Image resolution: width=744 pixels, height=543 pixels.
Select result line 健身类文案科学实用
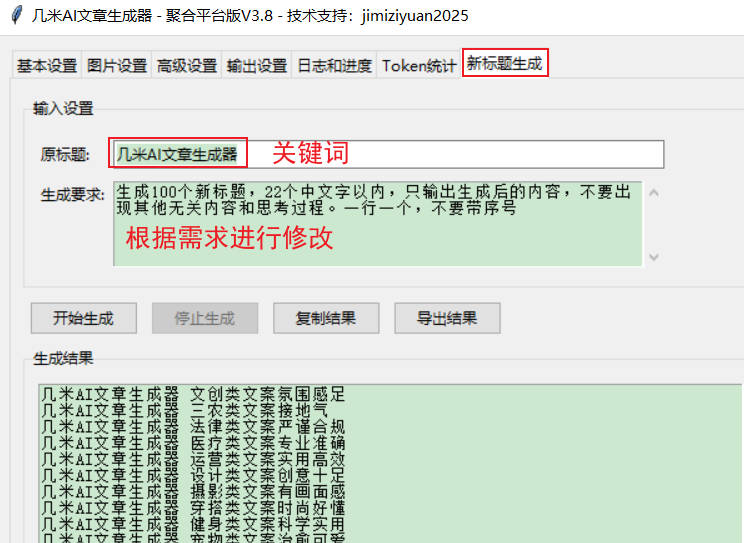[194, 524]
